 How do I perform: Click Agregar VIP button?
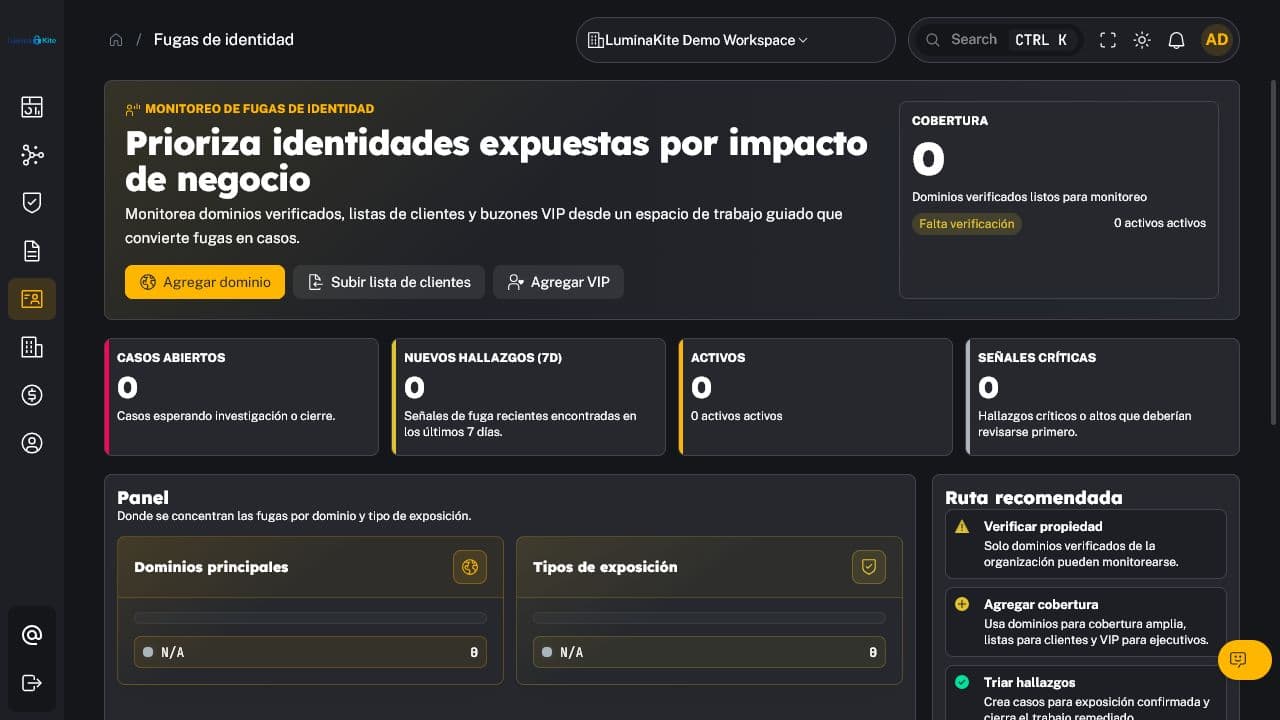point(558,282)
